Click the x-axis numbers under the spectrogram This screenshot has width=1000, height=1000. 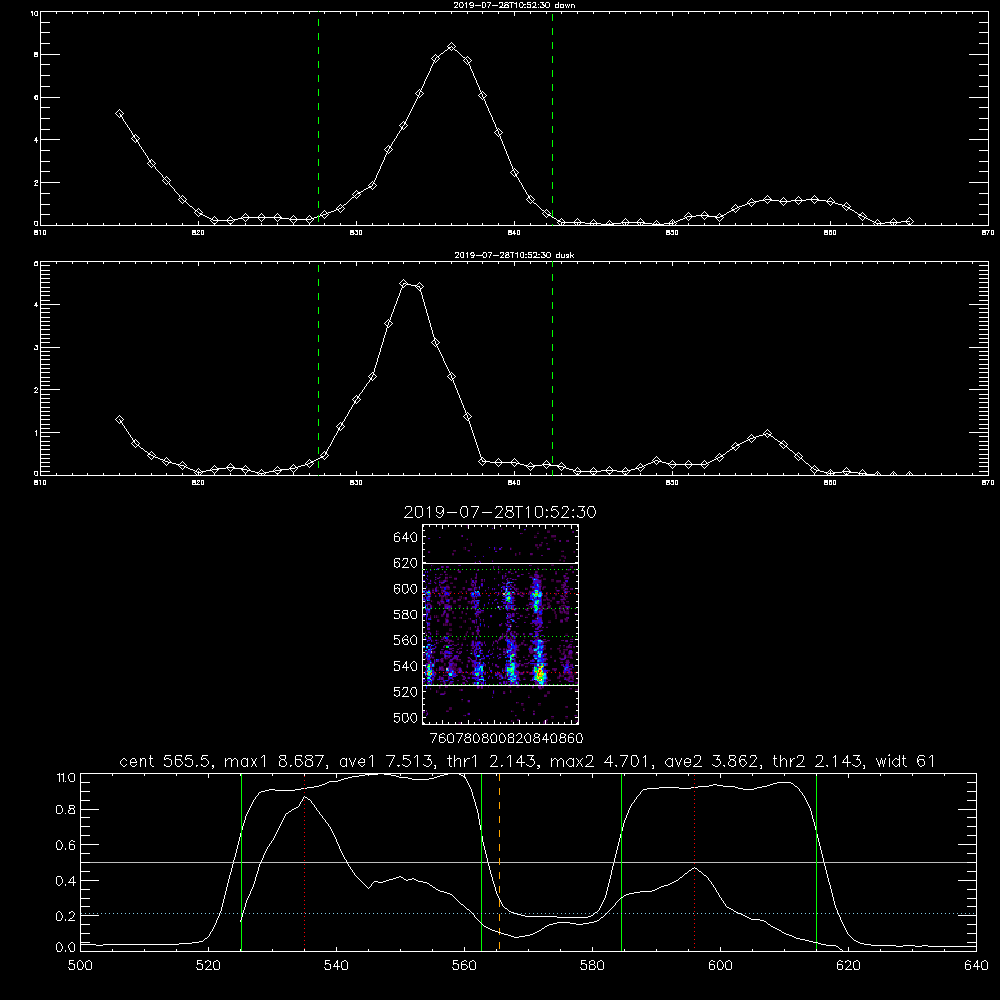tap(506, 738)
